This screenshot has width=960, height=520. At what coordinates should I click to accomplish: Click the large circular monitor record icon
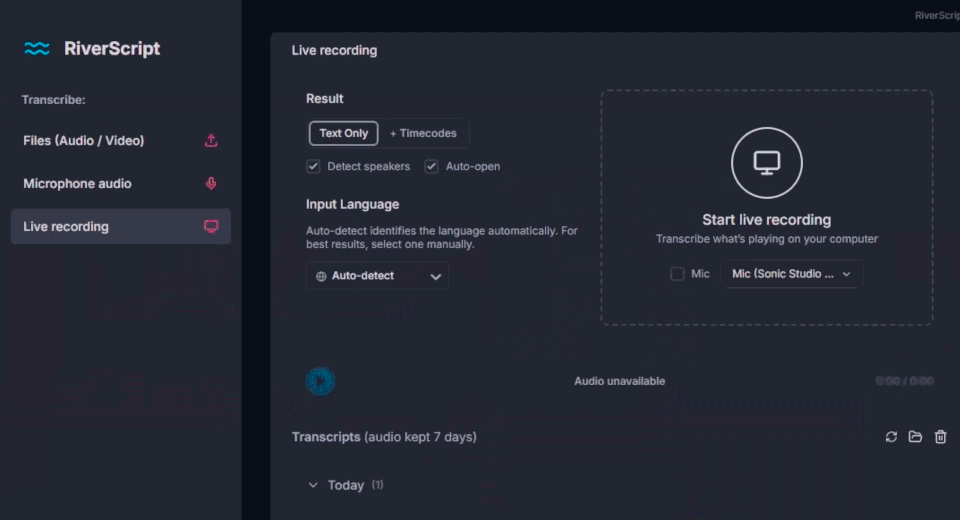[x=767, y=163]
